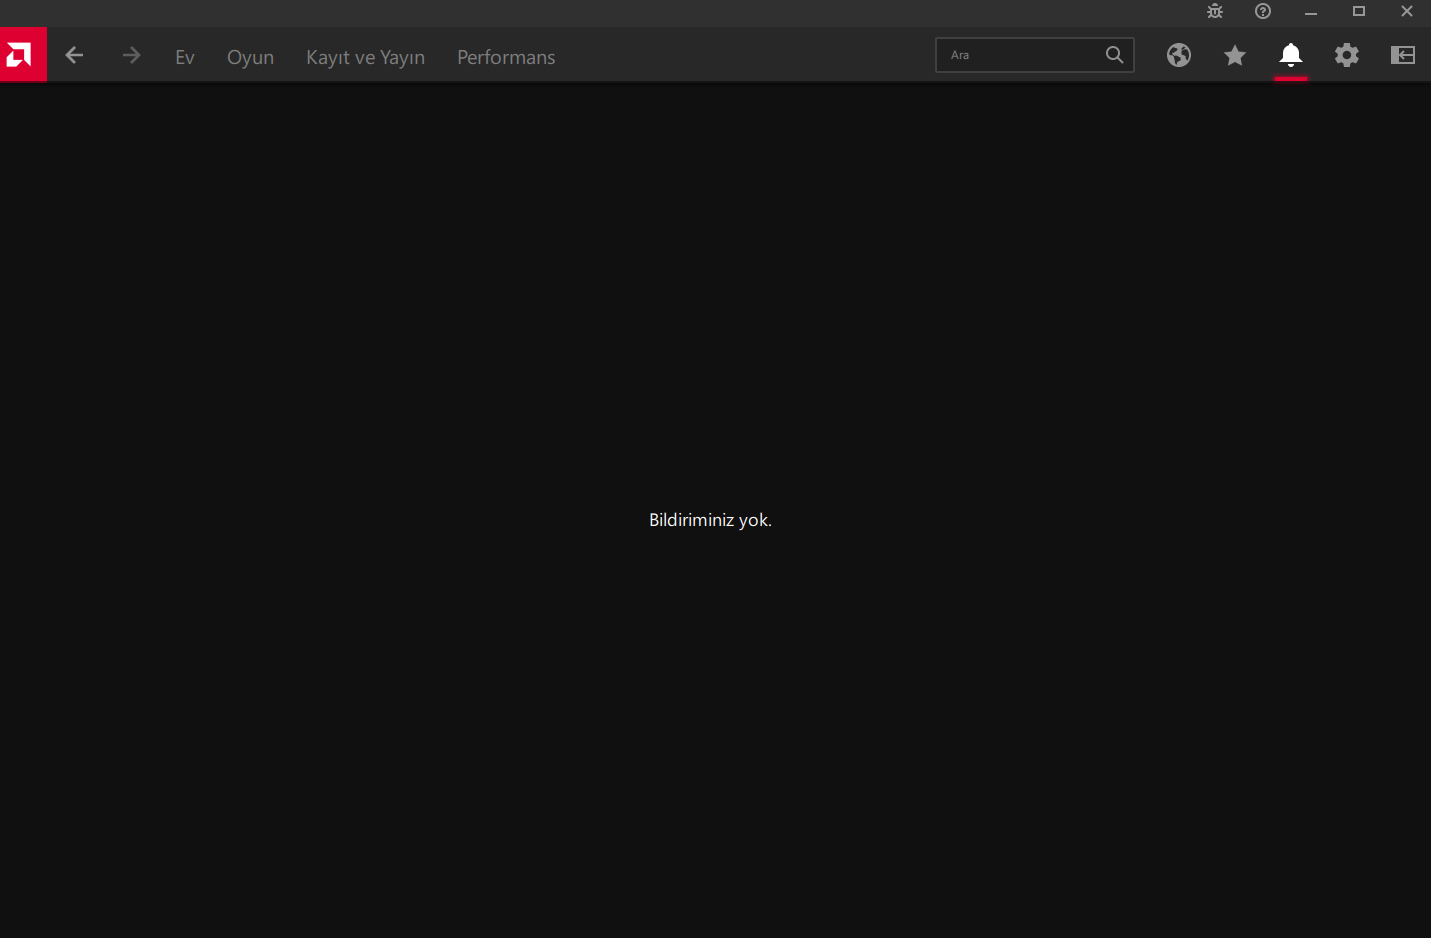The image size is (1431, 938).
Task: Click the Bildiriminiz yok message
Action: [710, 519]
